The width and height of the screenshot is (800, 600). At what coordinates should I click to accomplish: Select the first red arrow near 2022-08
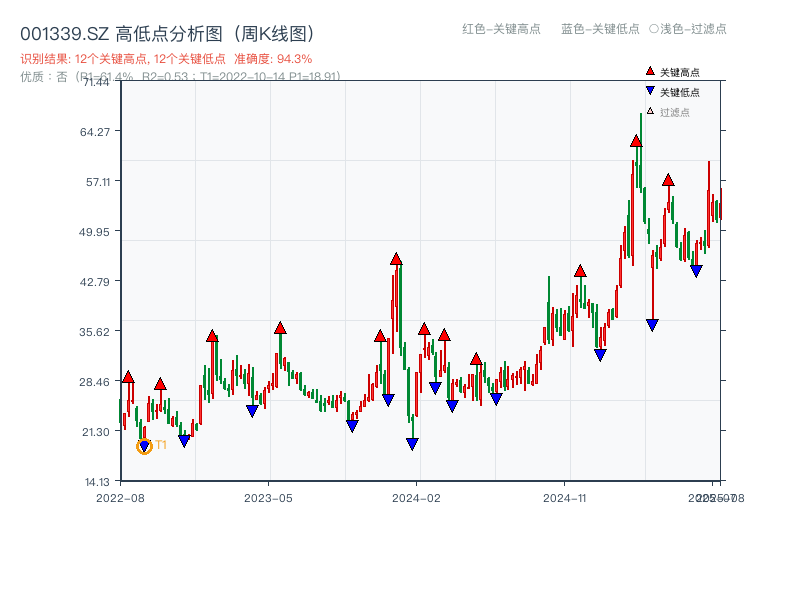tap(128, 377)
